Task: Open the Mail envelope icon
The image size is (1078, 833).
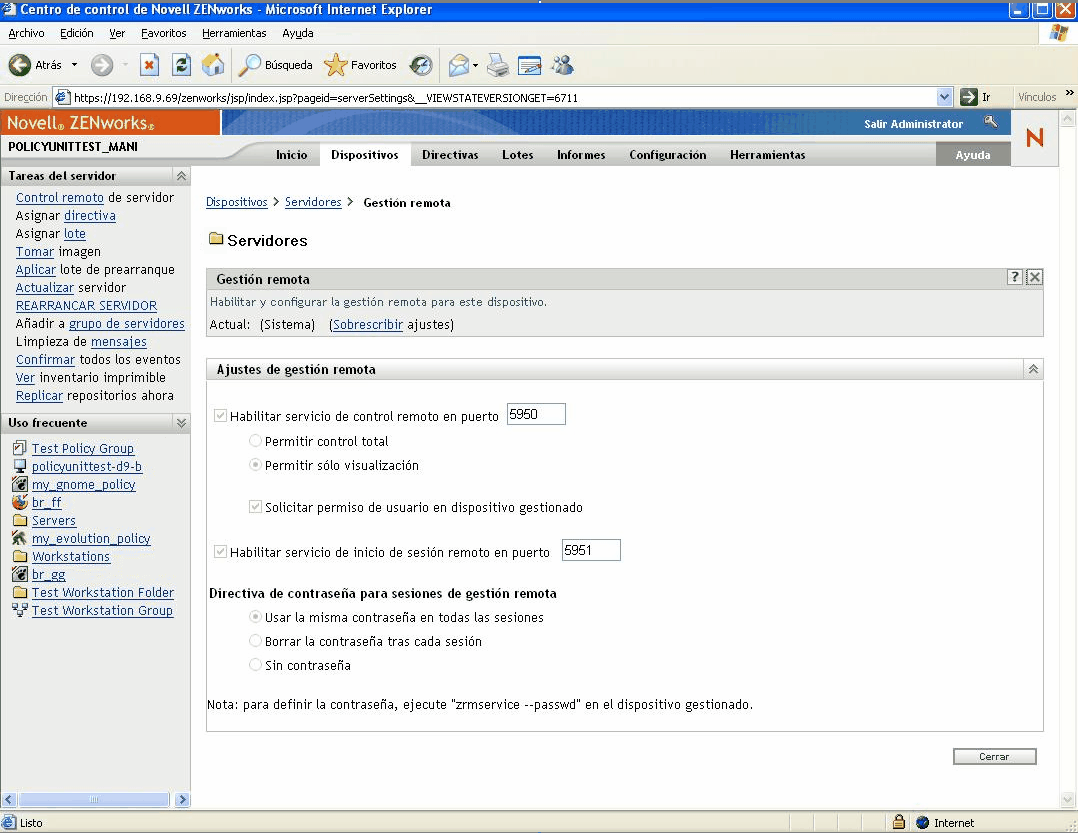Action: (459, 65)
